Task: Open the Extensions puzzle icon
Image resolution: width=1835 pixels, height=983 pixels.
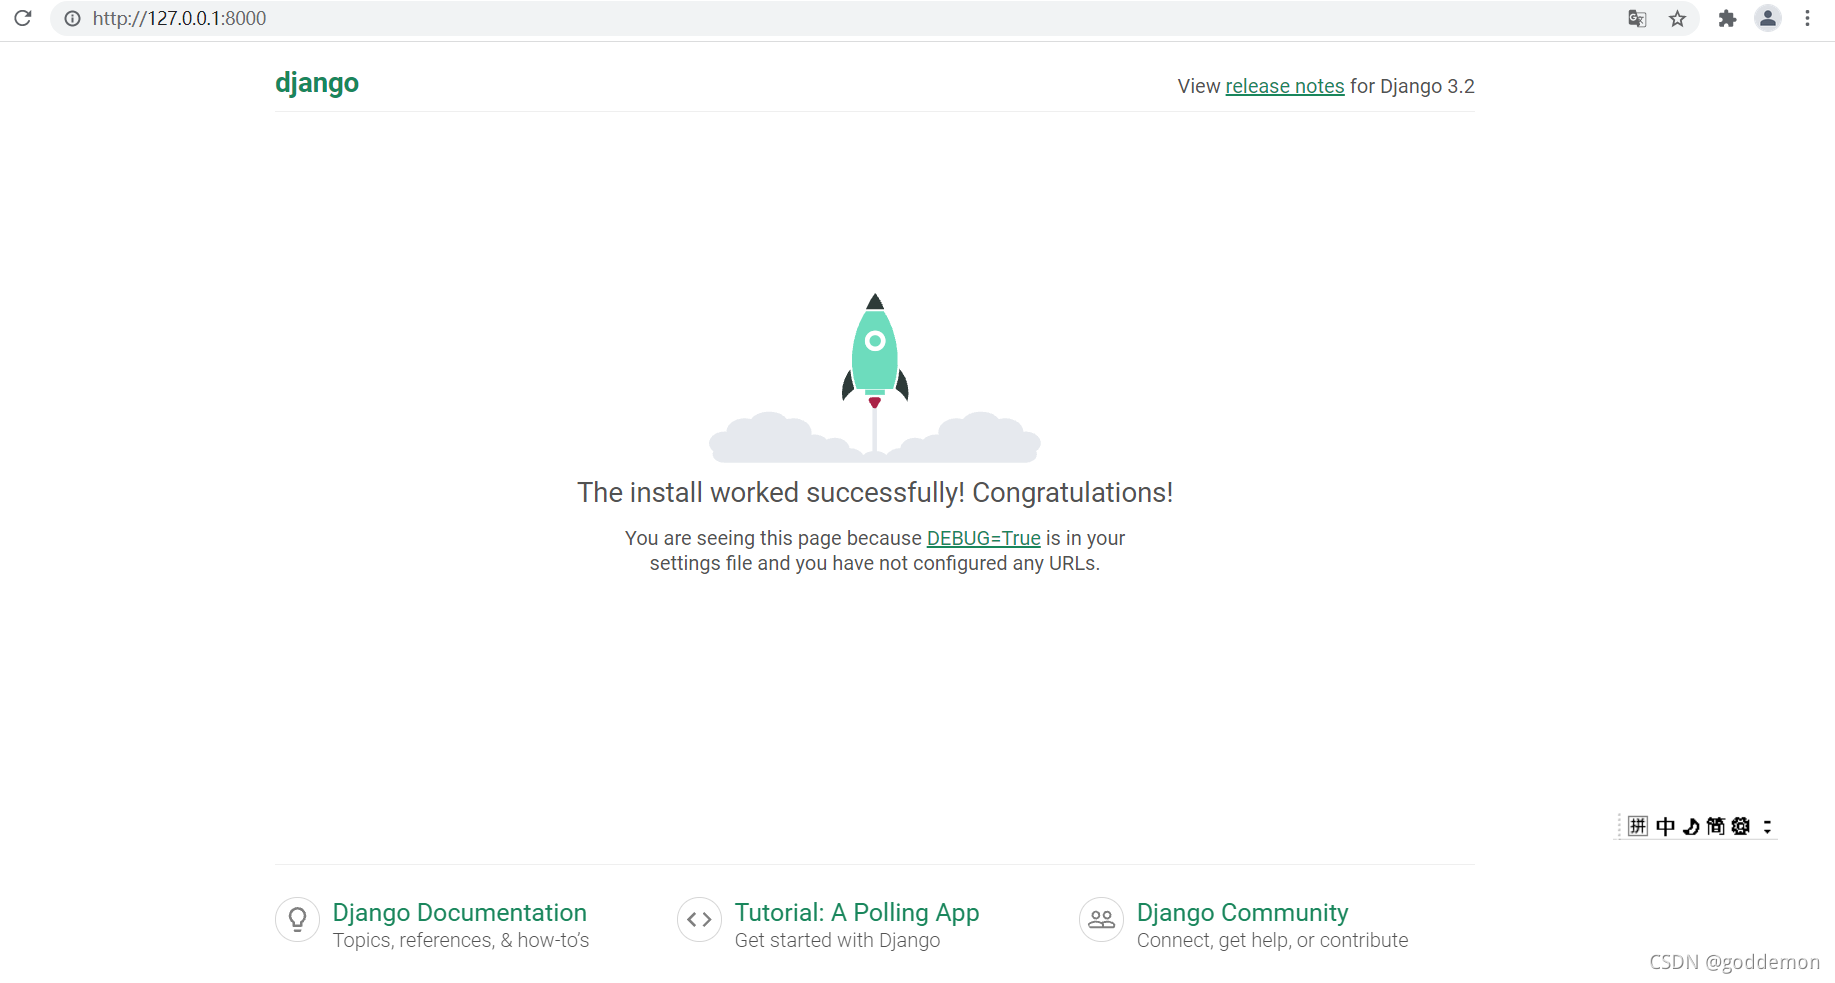Action: click(1727, 18)
